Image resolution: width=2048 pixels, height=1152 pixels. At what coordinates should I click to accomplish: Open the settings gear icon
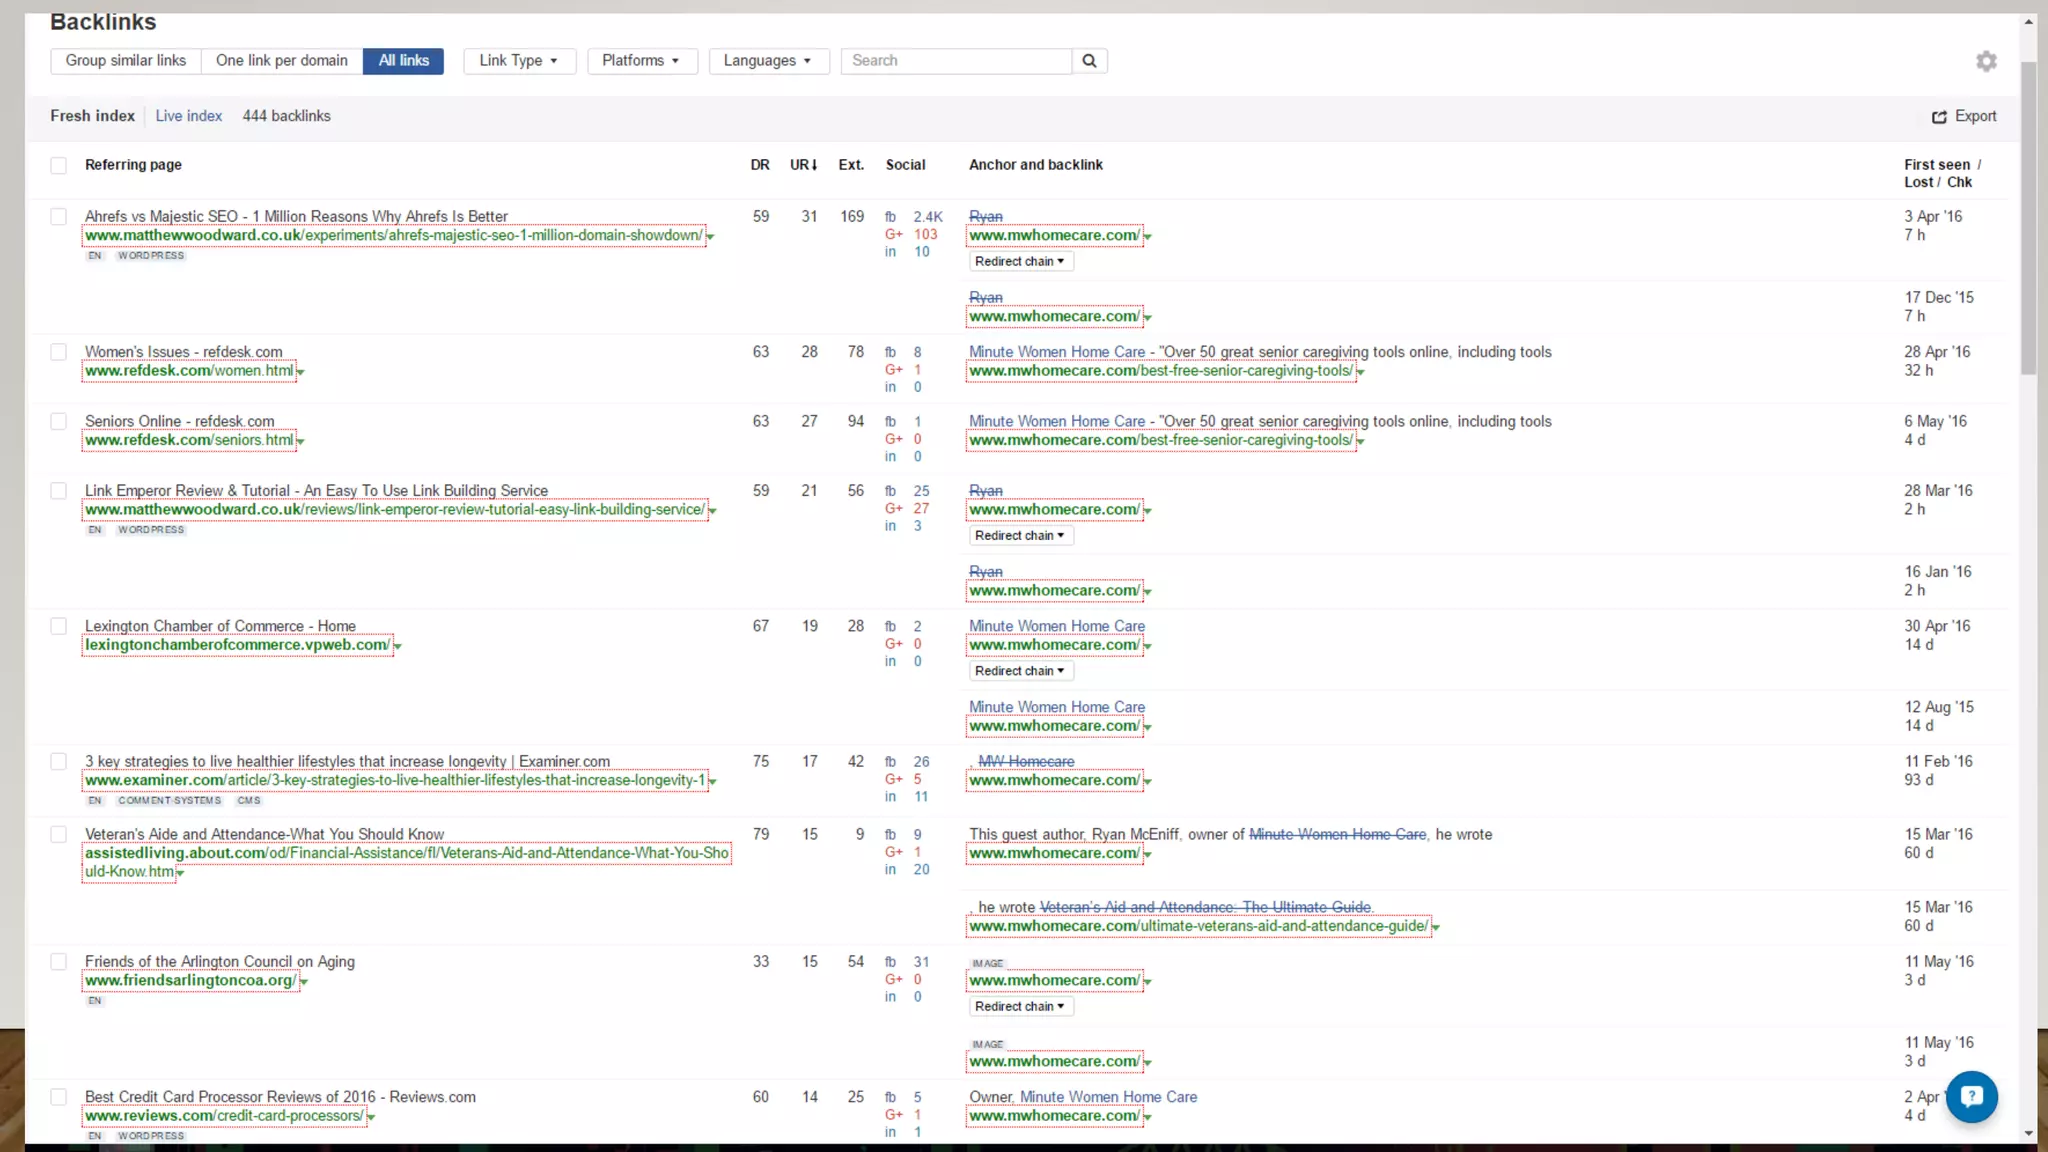[x=1986, y=62]
